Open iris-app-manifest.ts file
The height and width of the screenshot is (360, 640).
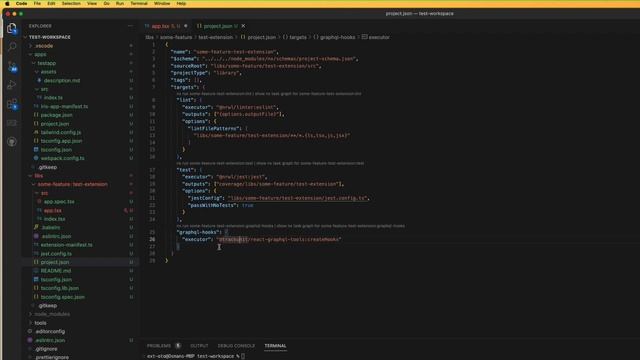(64, 106)
